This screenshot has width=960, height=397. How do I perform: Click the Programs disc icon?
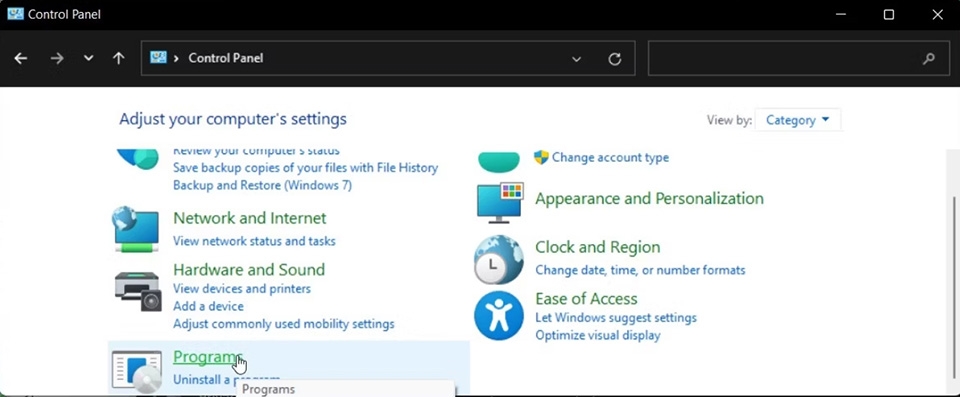[x=137, y=372]
